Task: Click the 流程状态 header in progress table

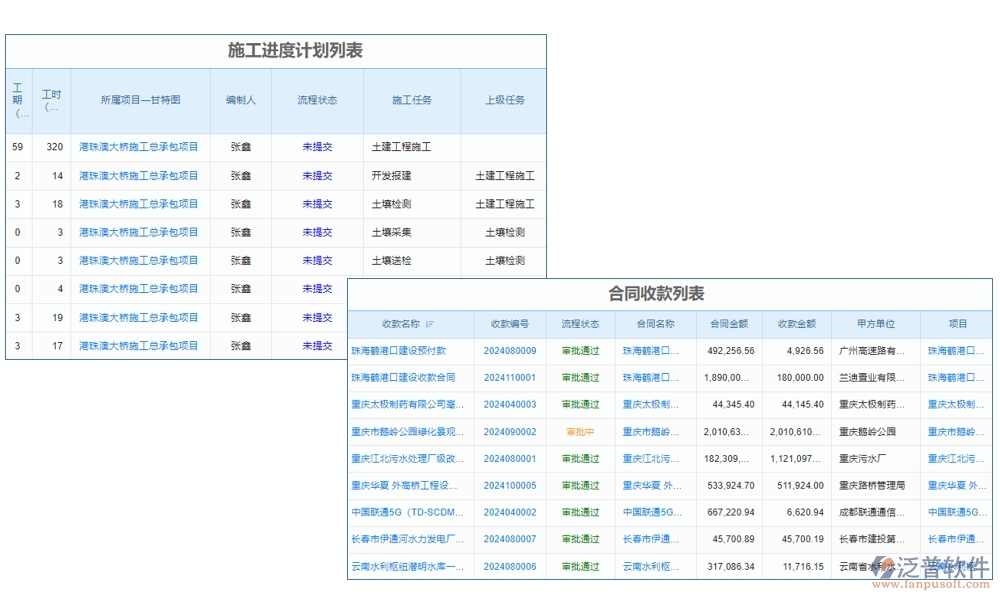Action: [x=317, y=100]
